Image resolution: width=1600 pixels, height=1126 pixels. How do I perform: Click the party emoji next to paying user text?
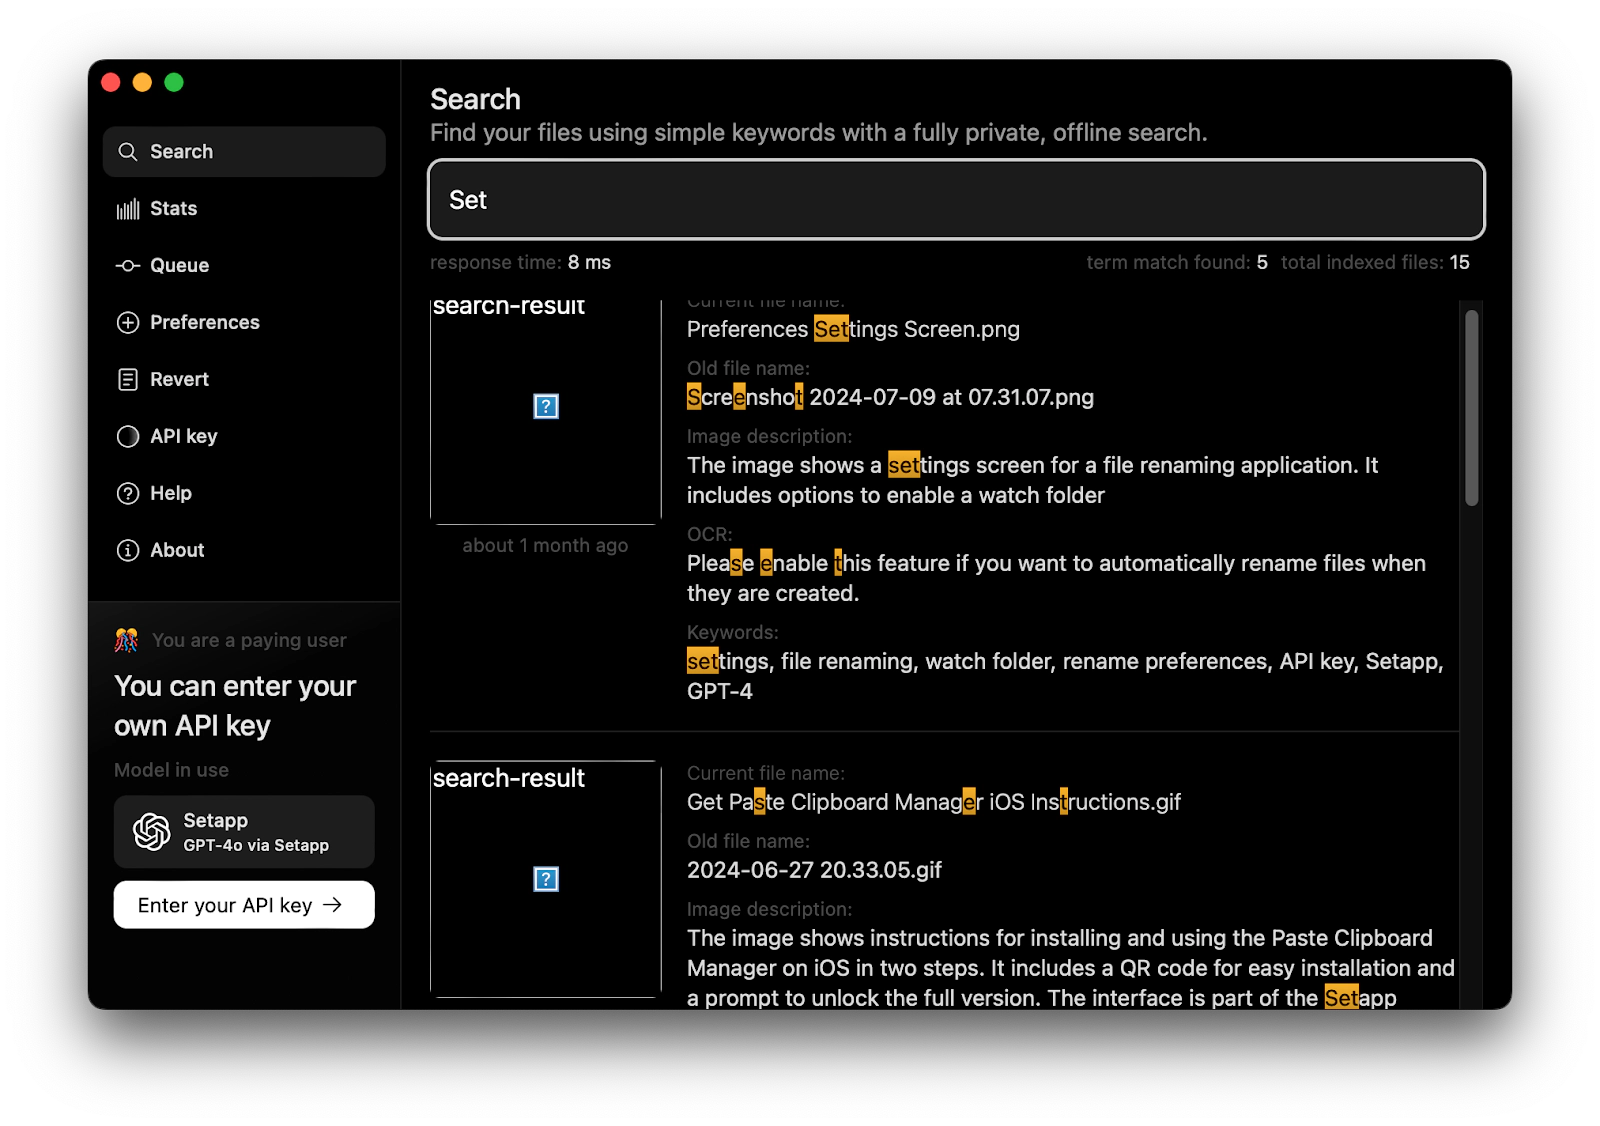coord(126,639)
